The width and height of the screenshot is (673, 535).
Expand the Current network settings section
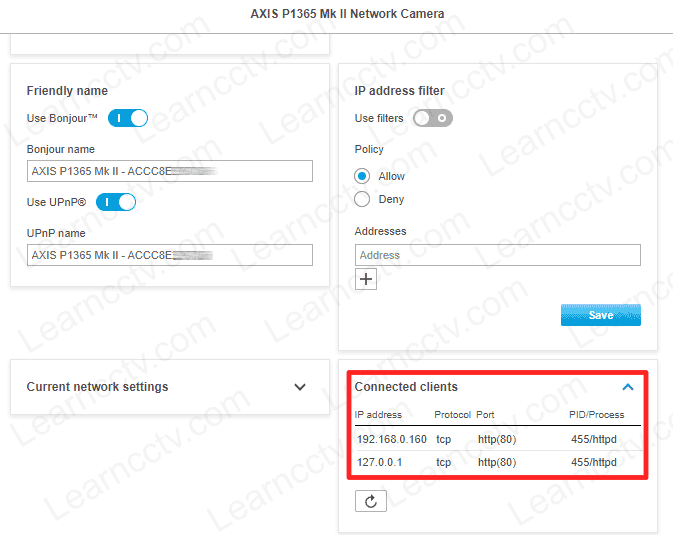click(x=300, y=387)
